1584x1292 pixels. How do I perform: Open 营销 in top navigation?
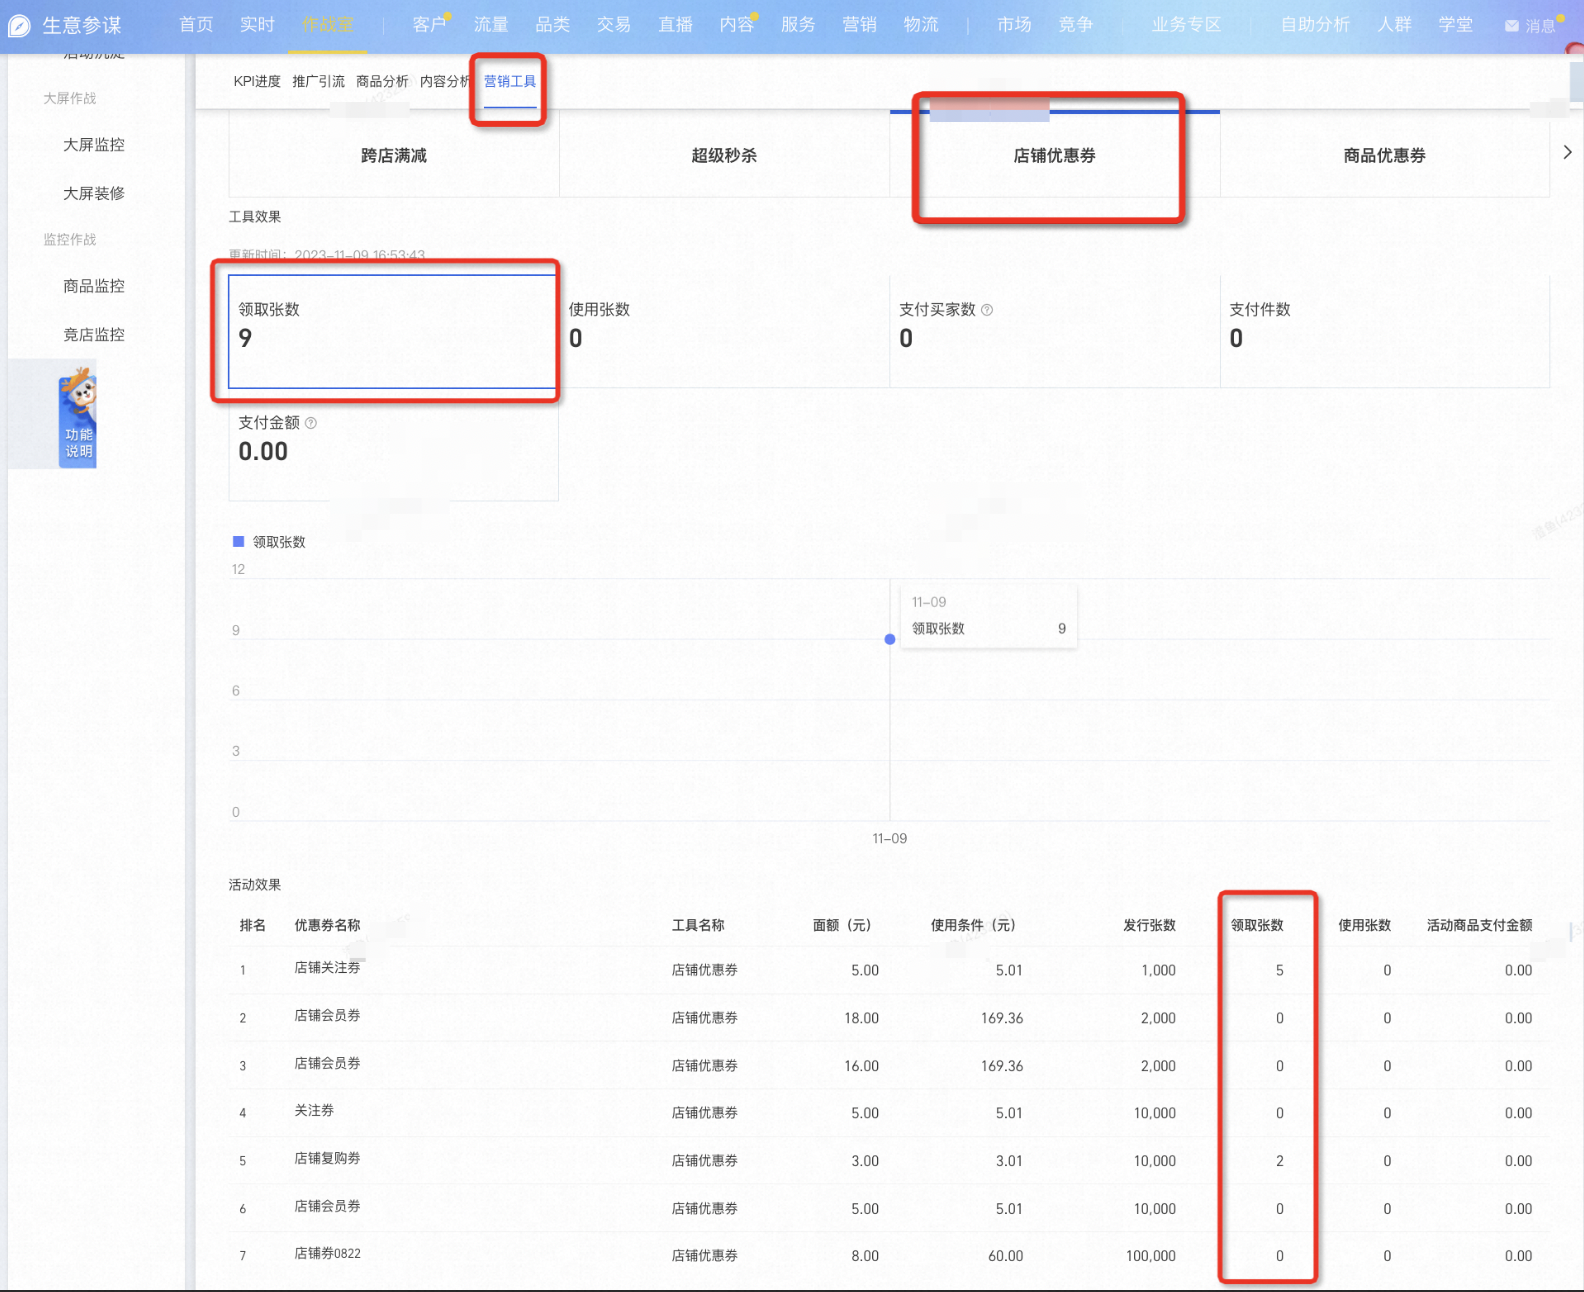[860, 24]
